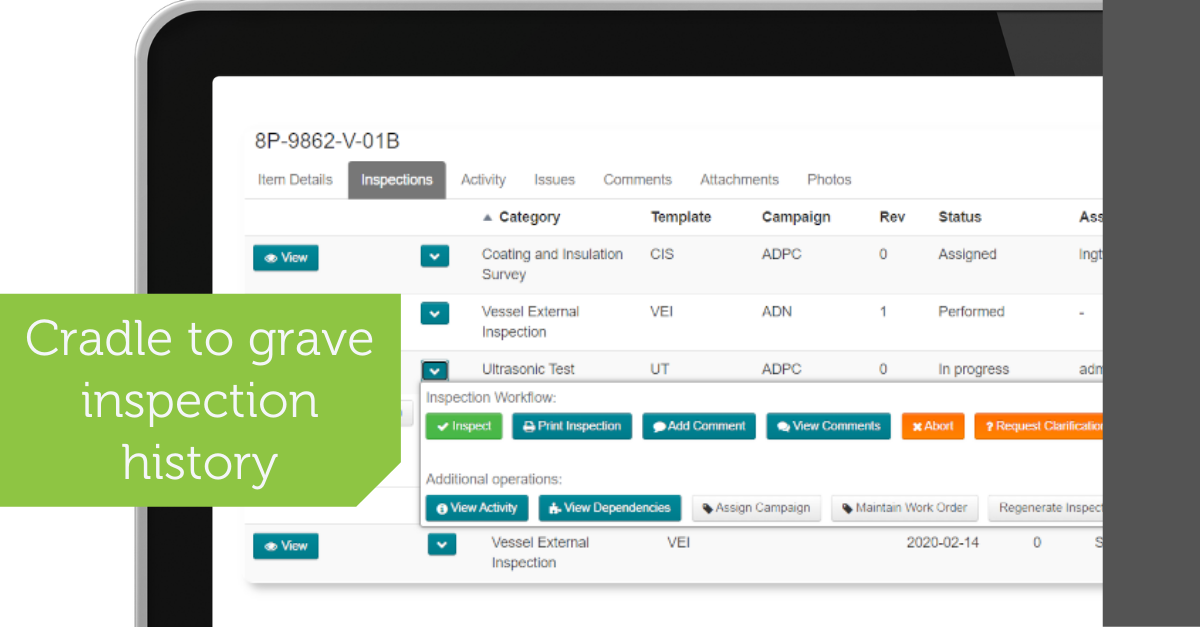Click the tag icon on Maintain Work Order
The width and height of the screenshot is (1200, 627).
pyautogui.click(x=847, y=508)
